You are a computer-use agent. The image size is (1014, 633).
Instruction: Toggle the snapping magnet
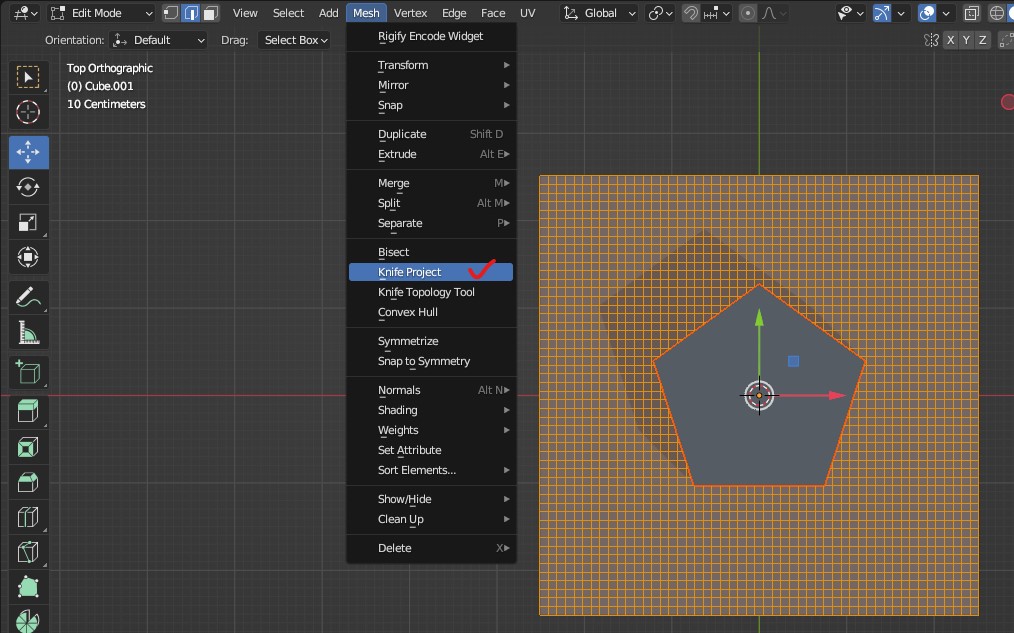coord(691,13)
